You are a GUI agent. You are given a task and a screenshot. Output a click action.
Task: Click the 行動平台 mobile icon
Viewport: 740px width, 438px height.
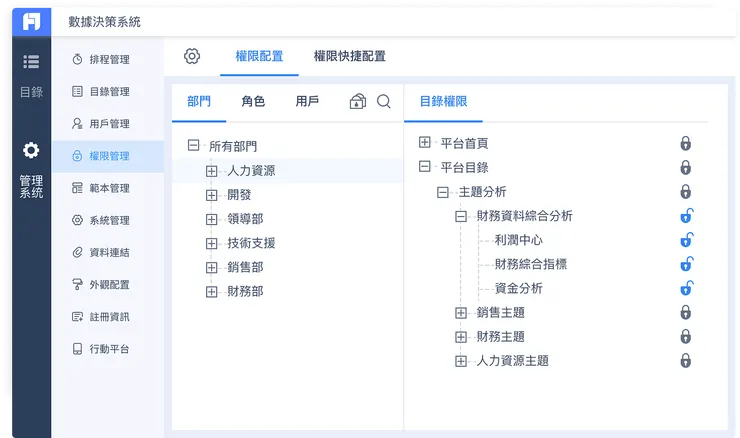coord(77,349)
